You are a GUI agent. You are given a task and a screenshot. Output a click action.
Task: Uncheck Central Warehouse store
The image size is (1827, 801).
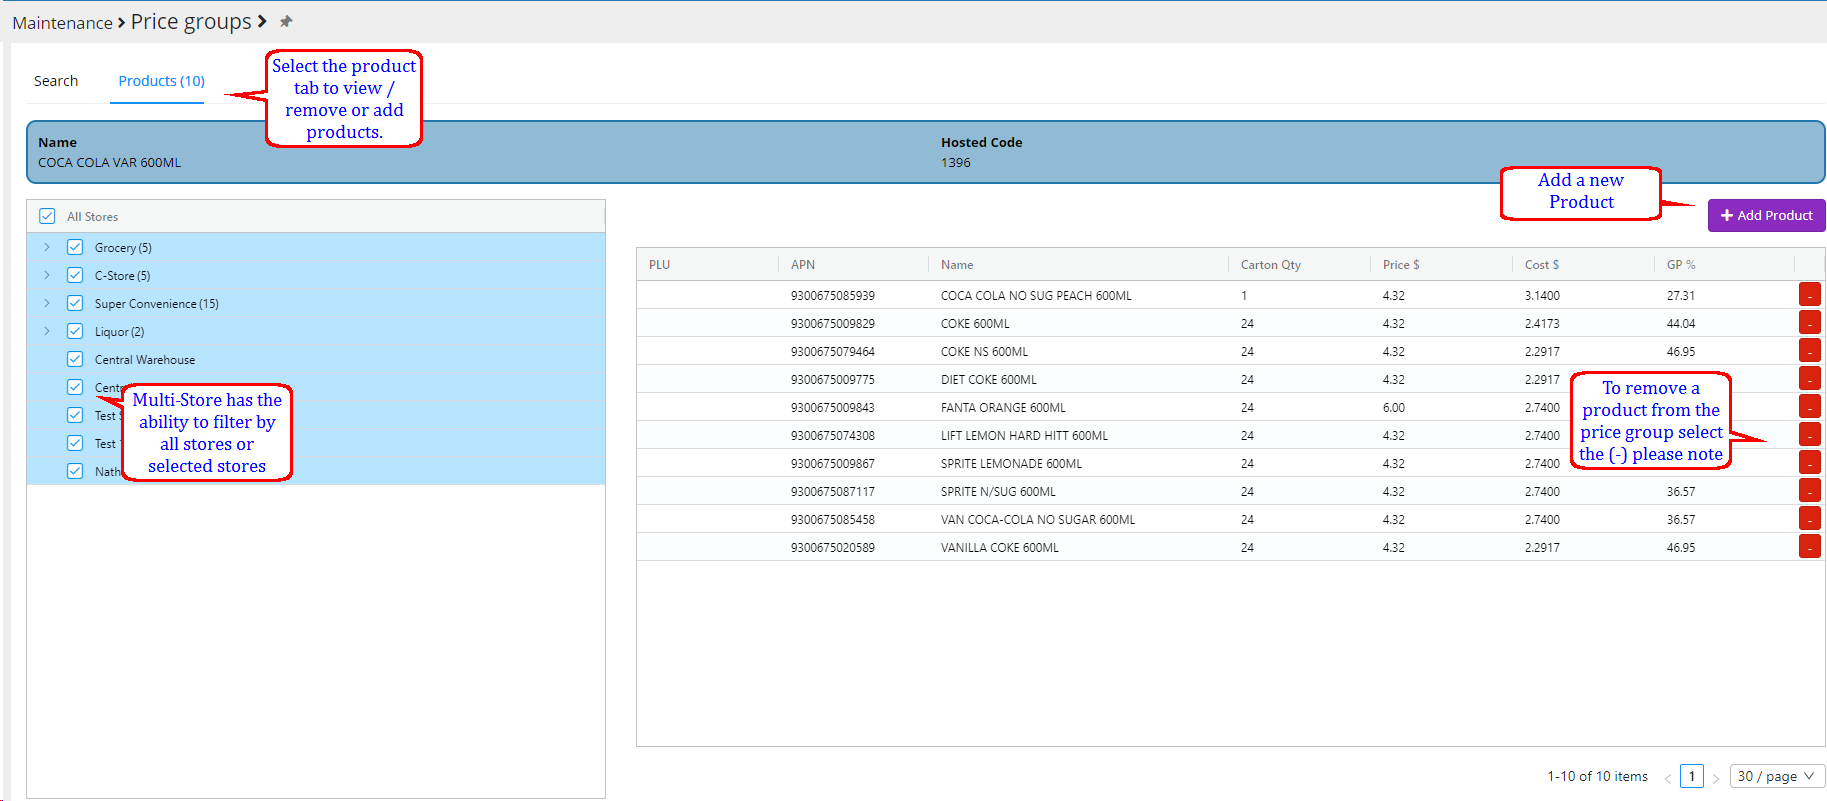tap(75, 359)
